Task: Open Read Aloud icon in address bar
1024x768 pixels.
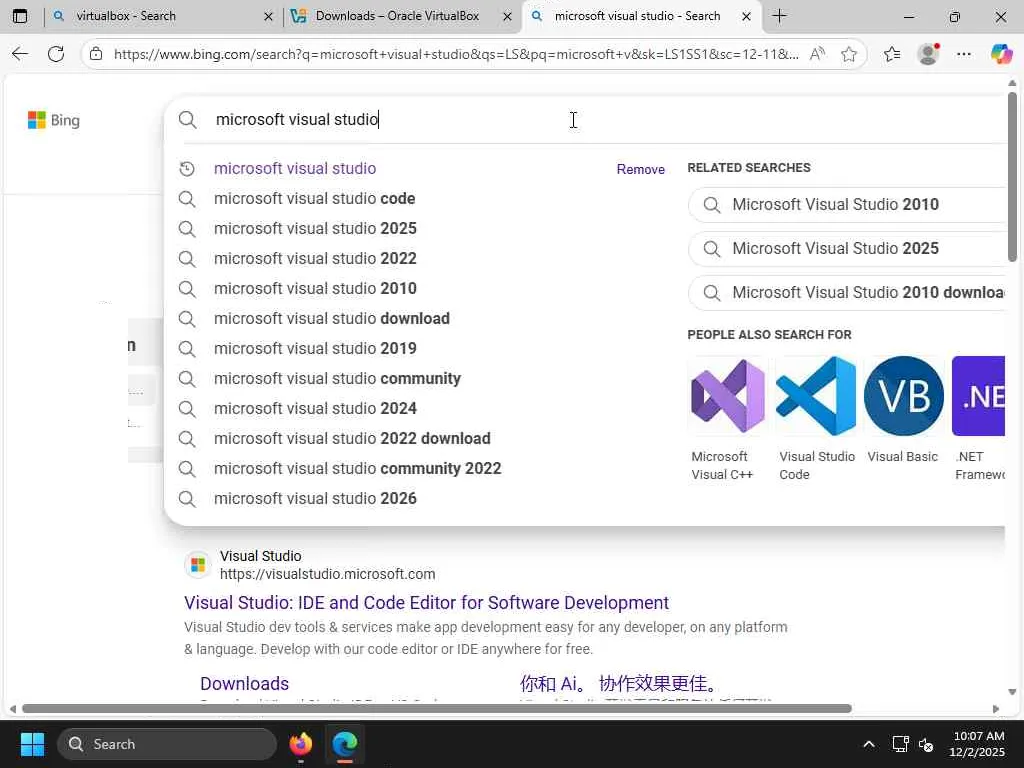Action: (x=817, y=54)
